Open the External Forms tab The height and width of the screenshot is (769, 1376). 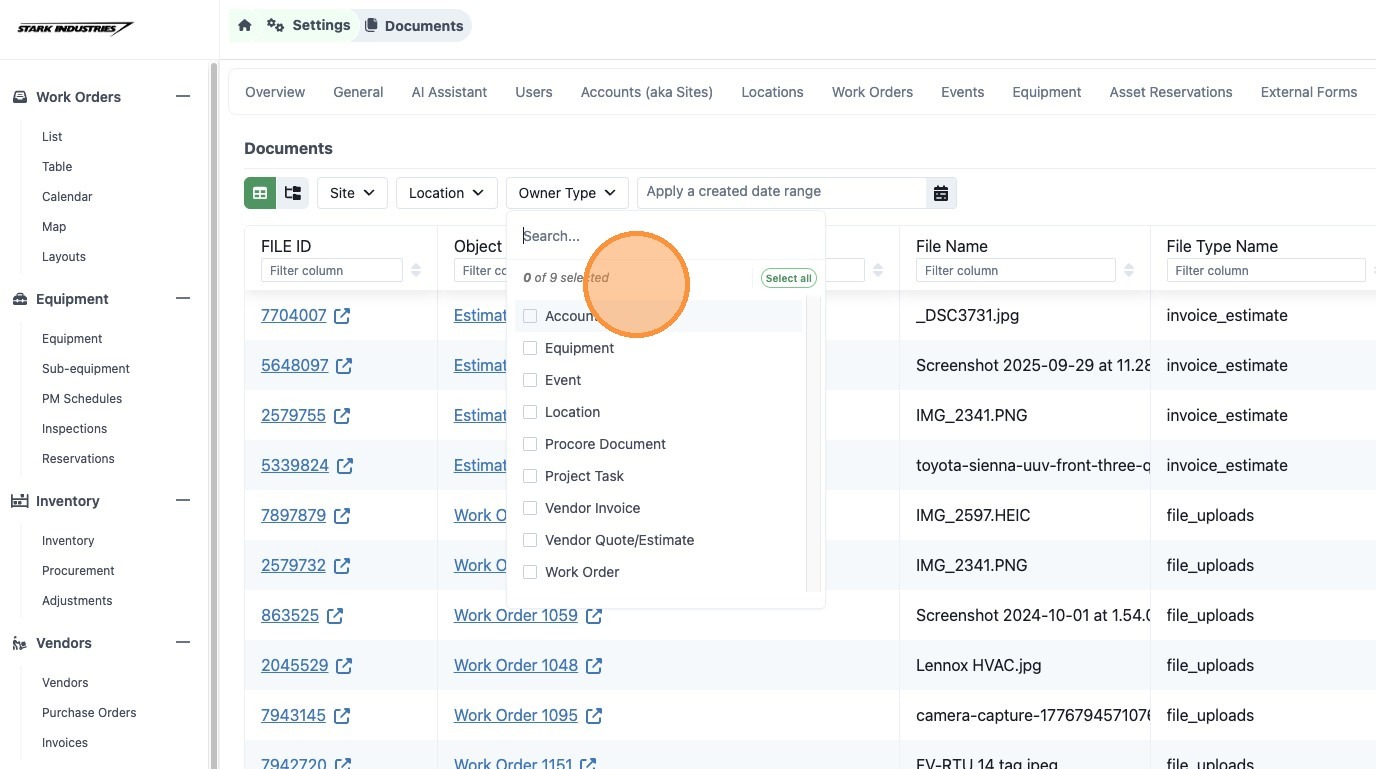(x=1309, y=92)
